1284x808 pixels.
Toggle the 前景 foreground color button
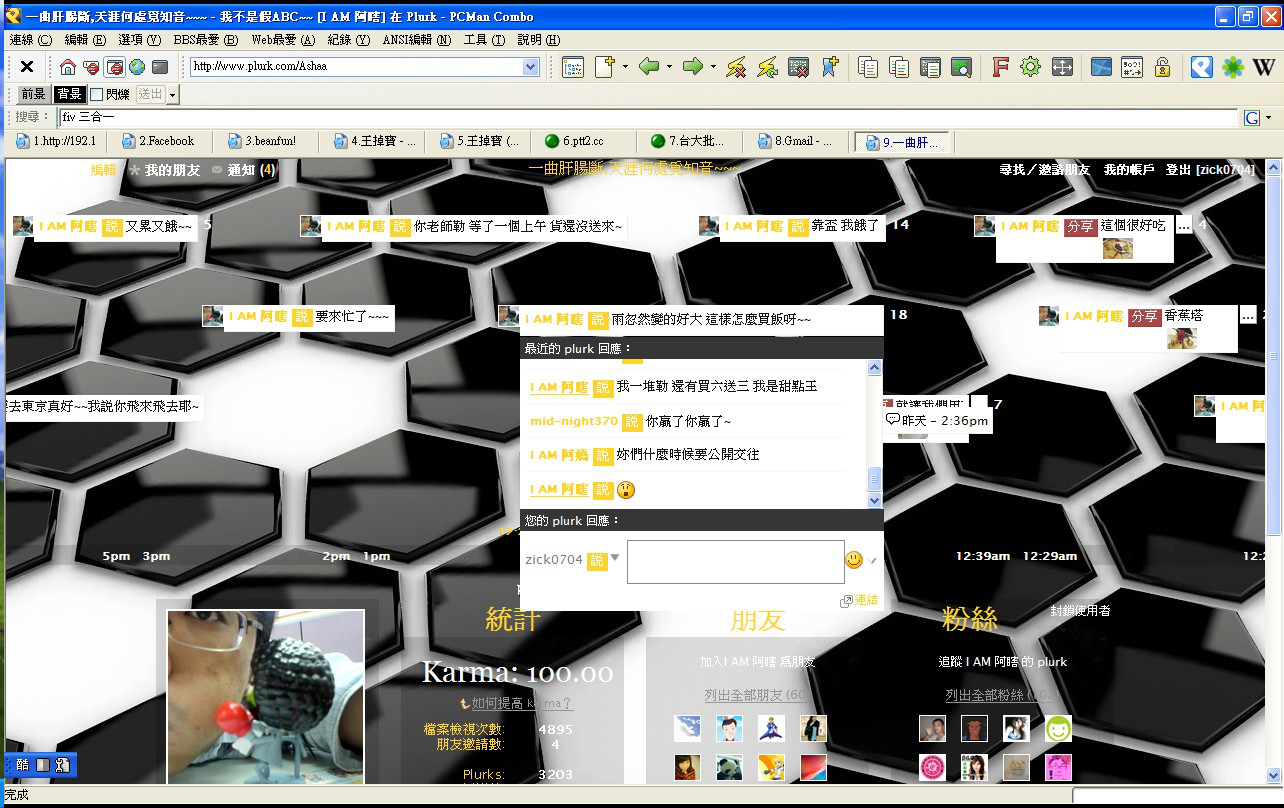point(33,94)
